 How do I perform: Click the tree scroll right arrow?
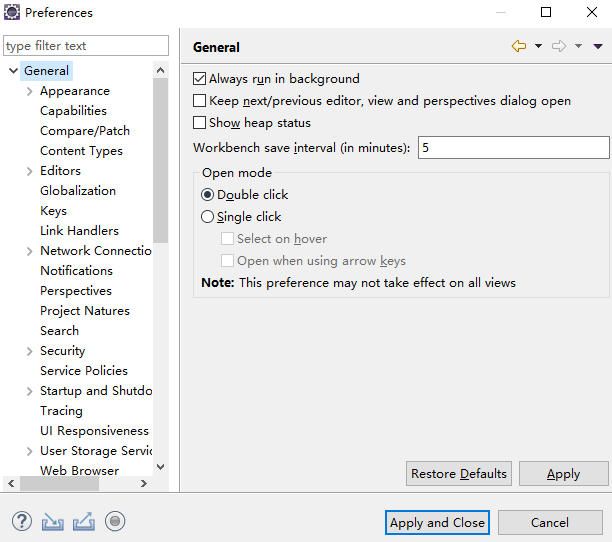coord(144,483)
